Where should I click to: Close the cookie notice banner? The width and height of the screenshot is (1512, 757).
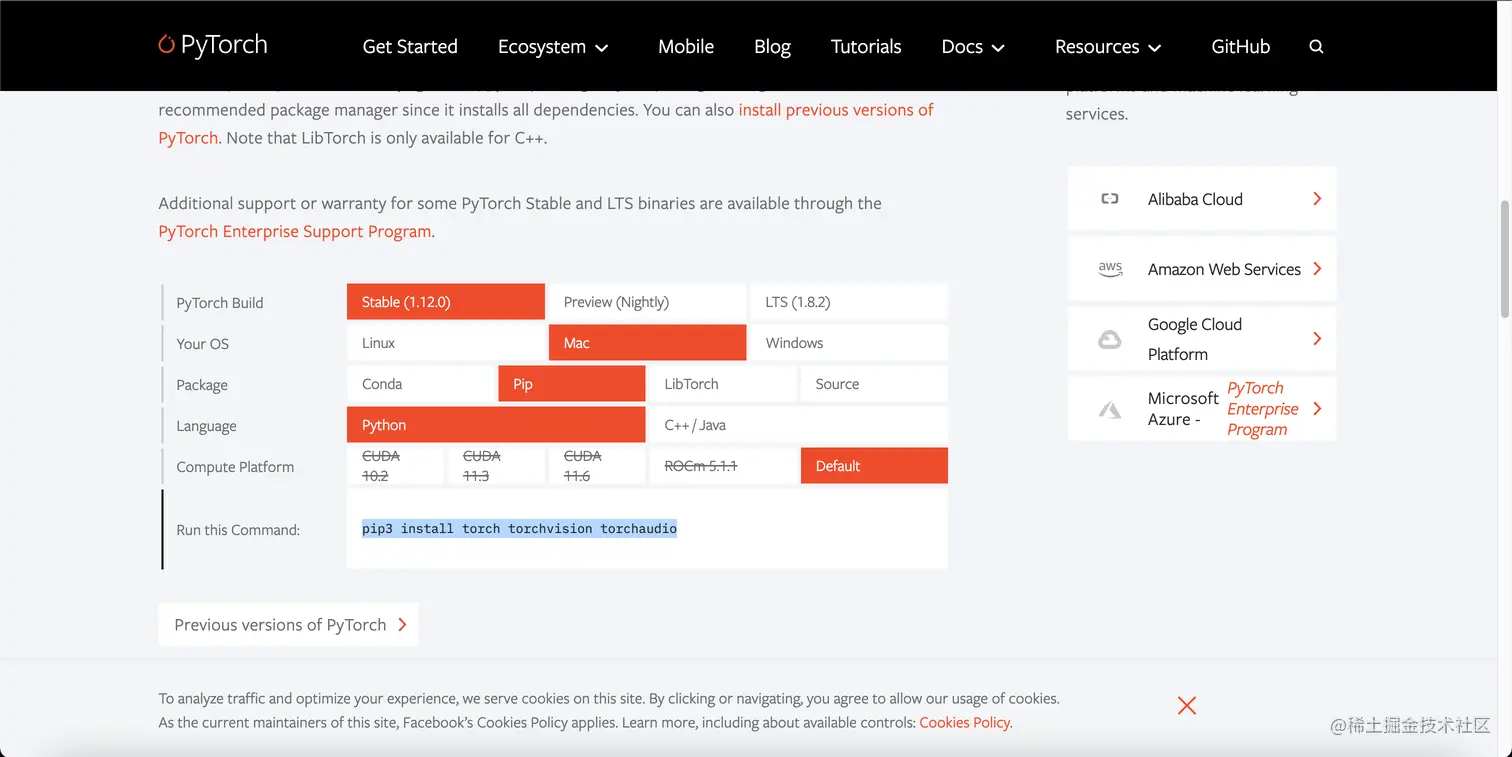click(1187, 705)
